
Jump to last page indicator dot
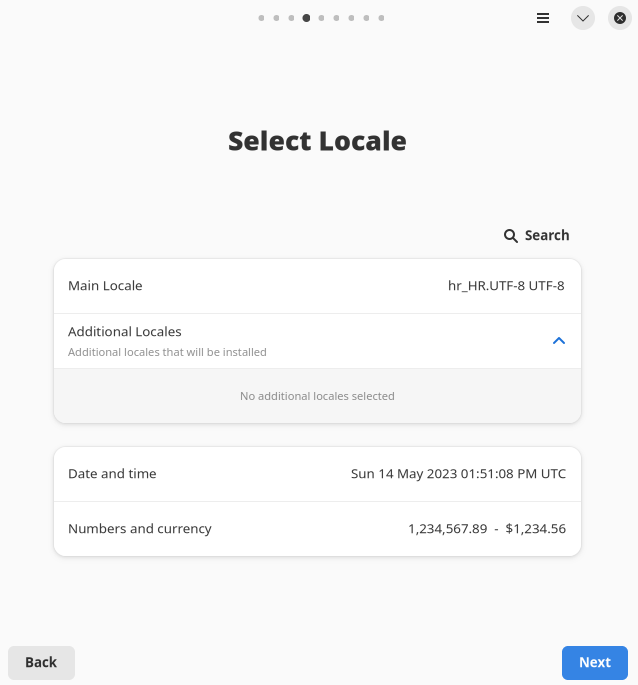click(x=381, y=18)
